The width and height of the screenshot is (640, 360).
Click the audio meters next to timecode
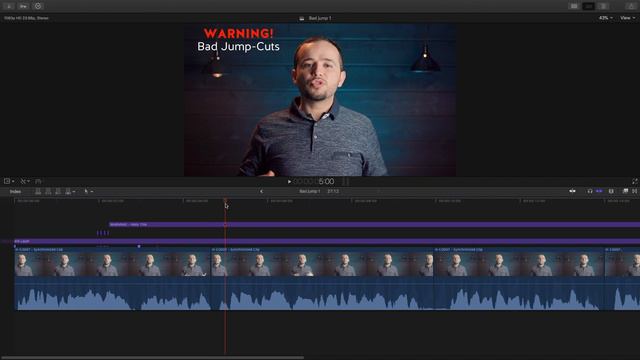(346, 182)
